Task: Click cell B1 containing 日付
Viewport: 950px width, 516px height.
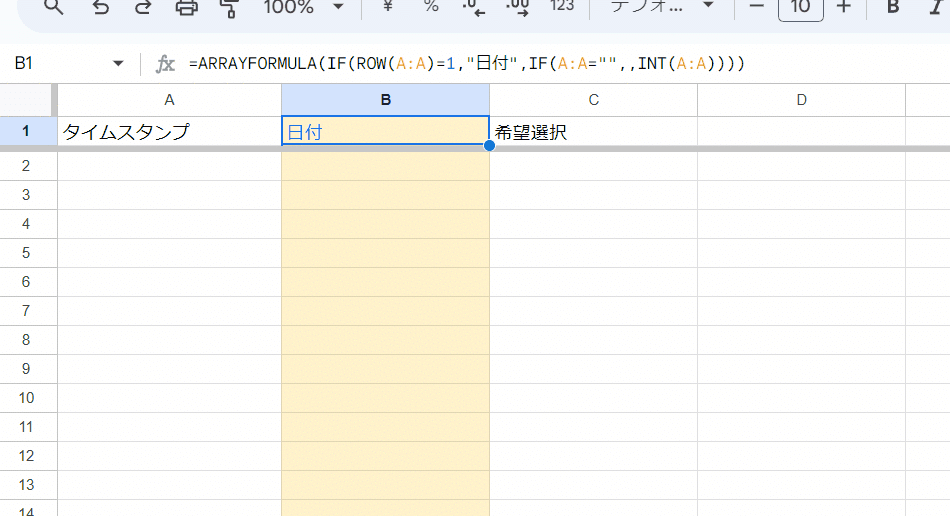Action: [385, 131]
